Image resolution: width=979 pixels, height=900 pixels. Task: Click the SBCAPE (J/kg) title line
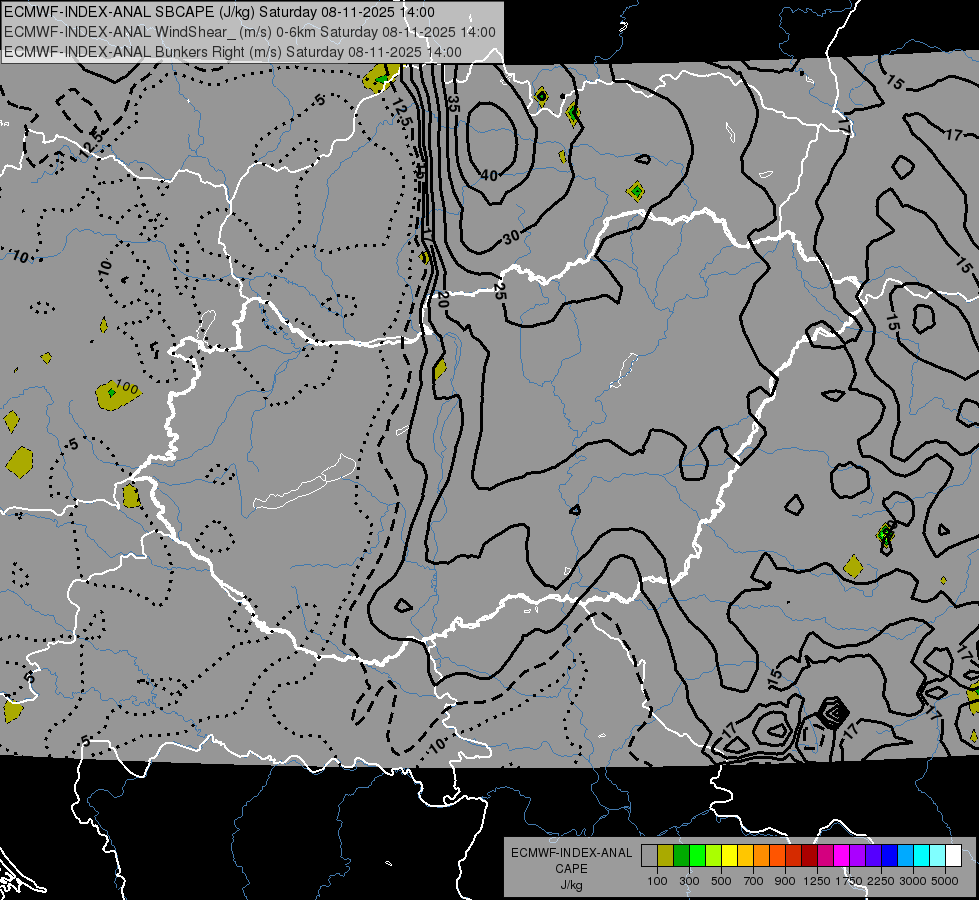click(x=219, y=12)
